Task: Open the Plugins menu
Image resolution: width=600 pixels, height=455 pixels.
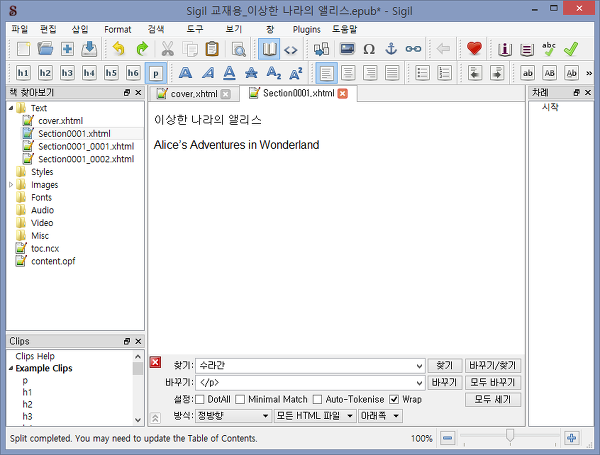Action: [307, 29]
